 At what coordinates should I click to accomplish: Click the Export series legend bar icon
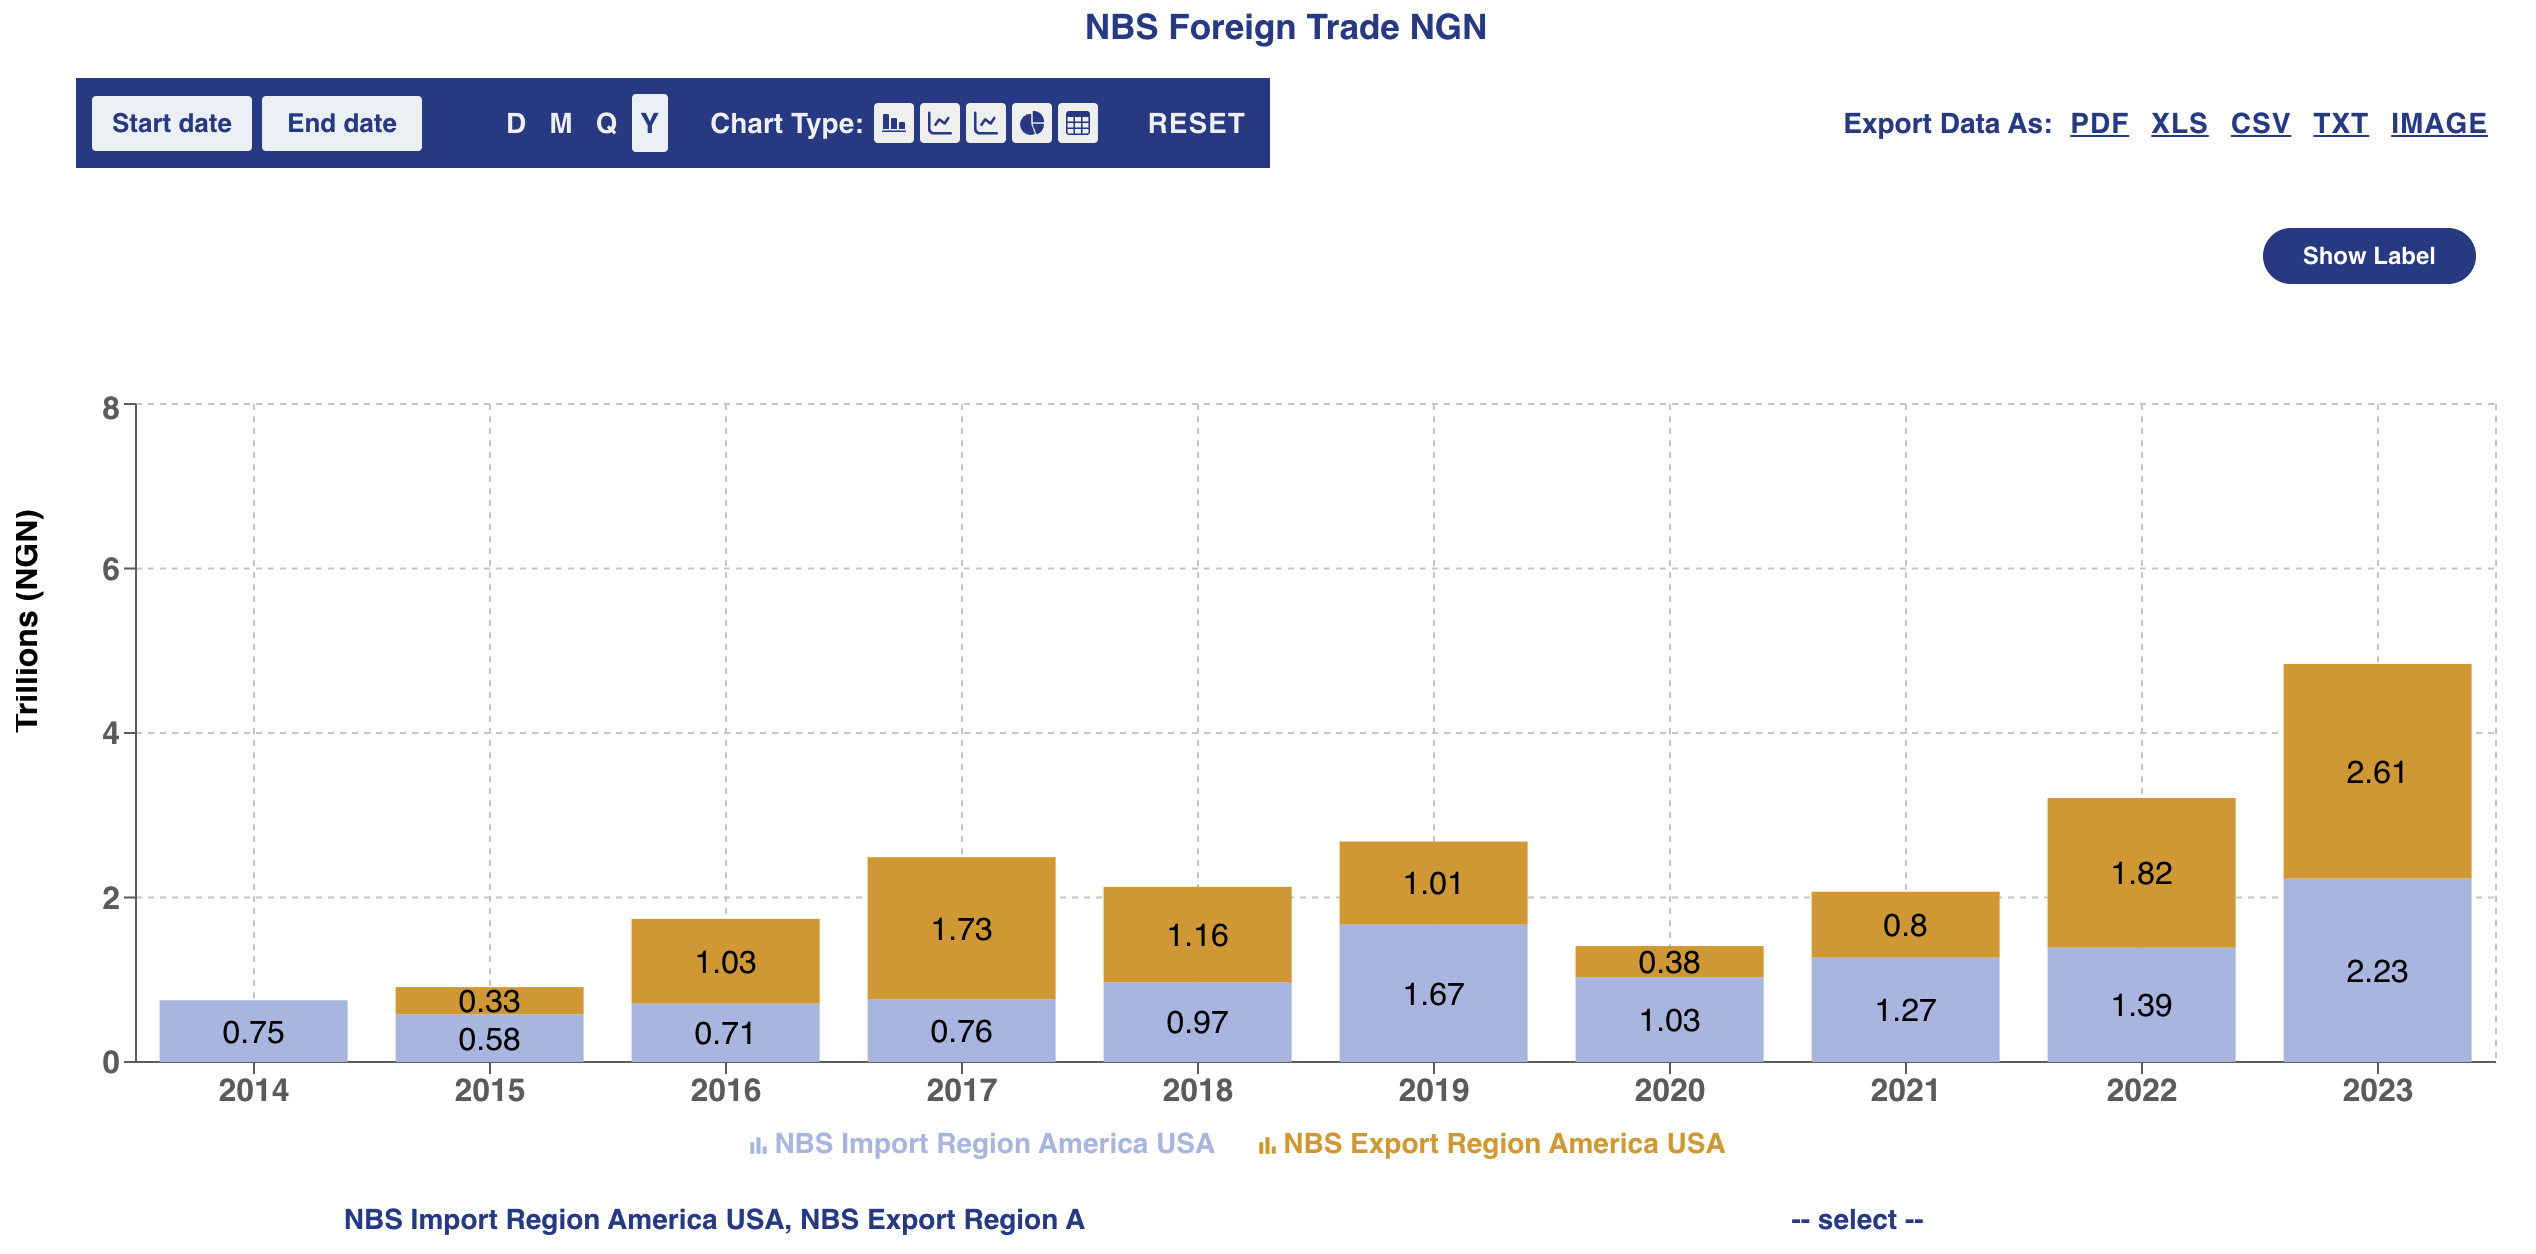coord(1266,1145)
